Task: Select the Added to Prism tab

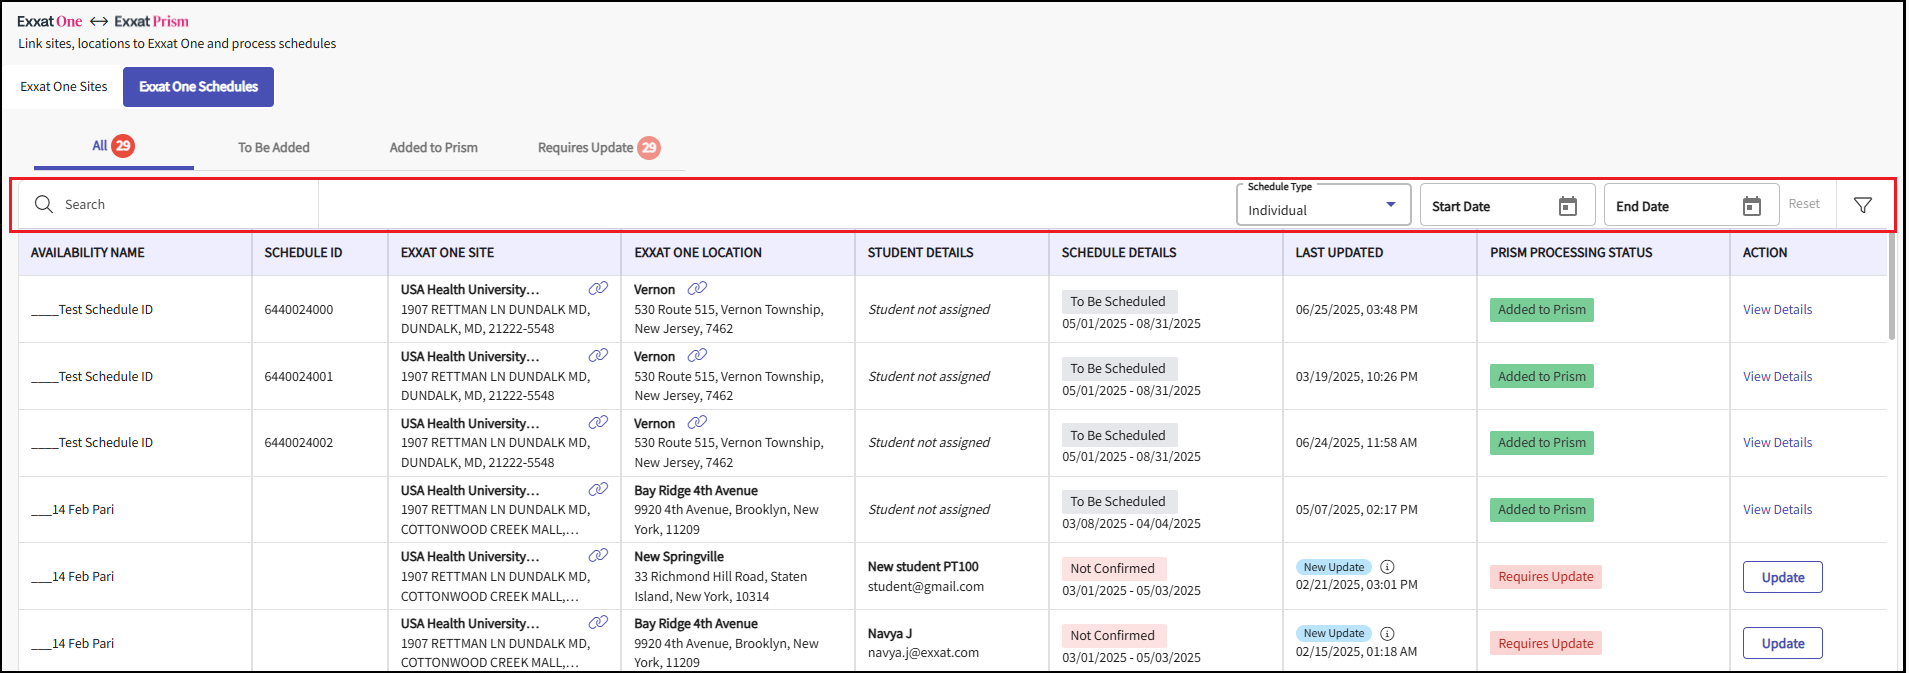Action: (433, 147)
